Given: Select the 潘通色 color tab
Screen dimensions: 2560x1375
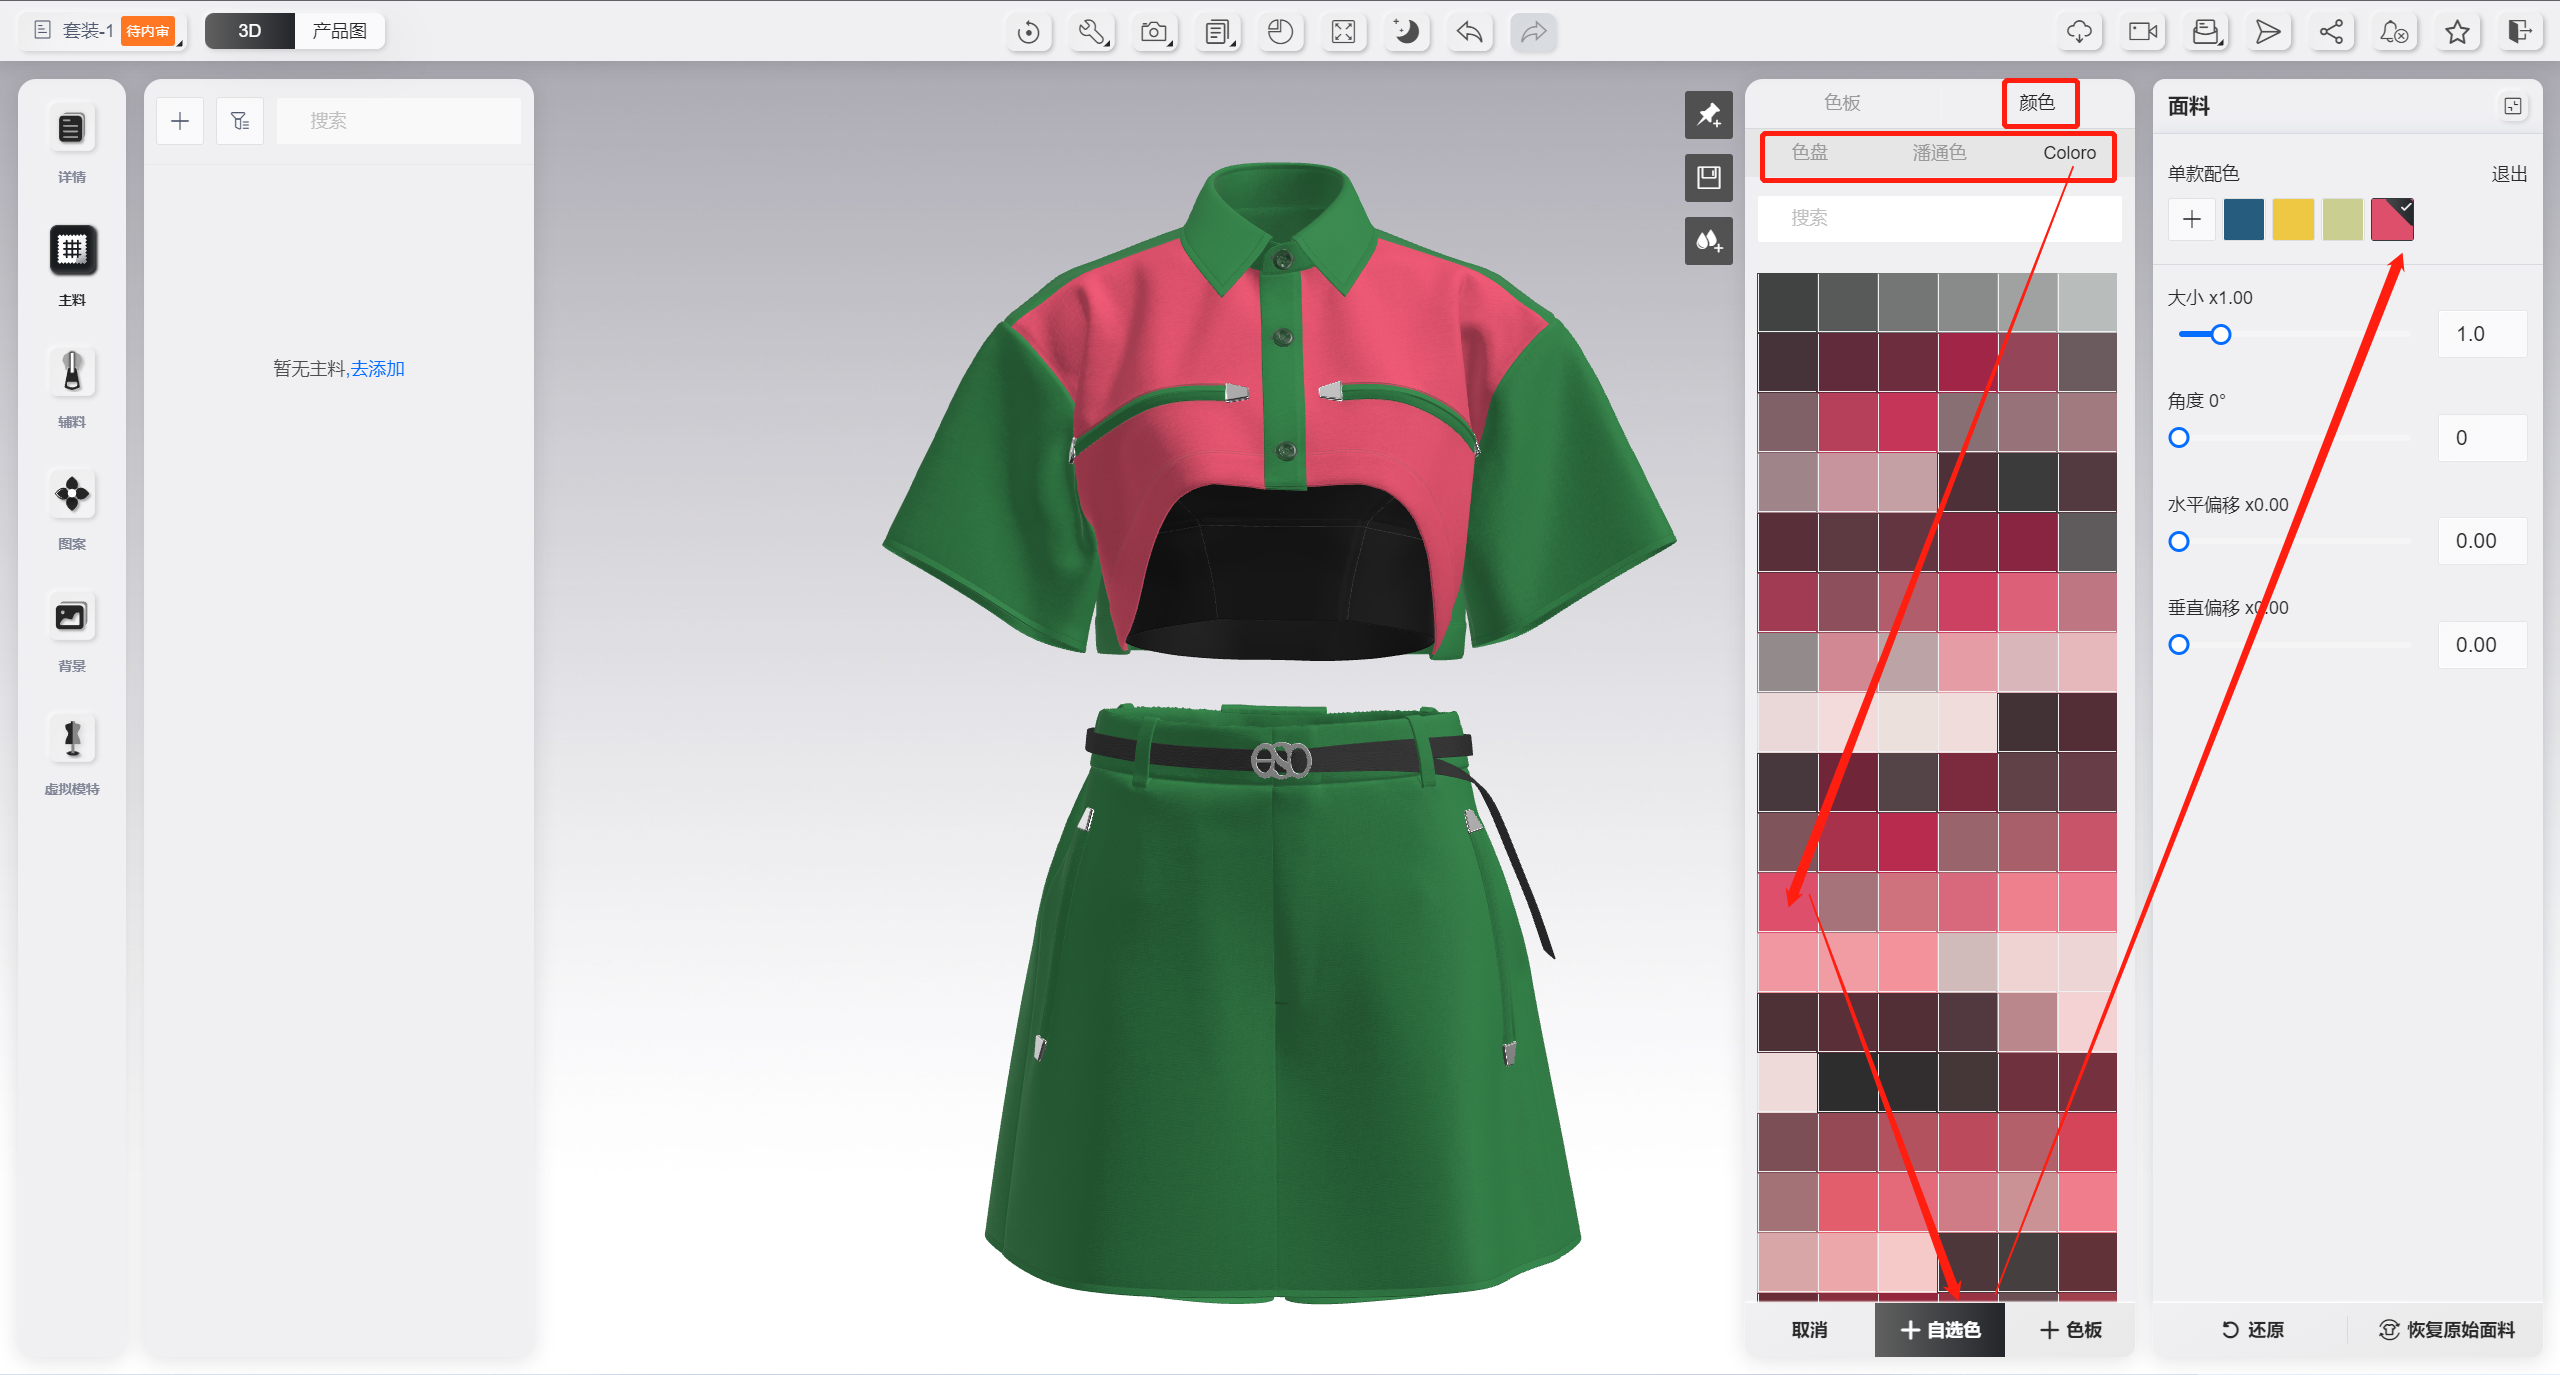Looking at the screenshot, I should click(1939, 153).
